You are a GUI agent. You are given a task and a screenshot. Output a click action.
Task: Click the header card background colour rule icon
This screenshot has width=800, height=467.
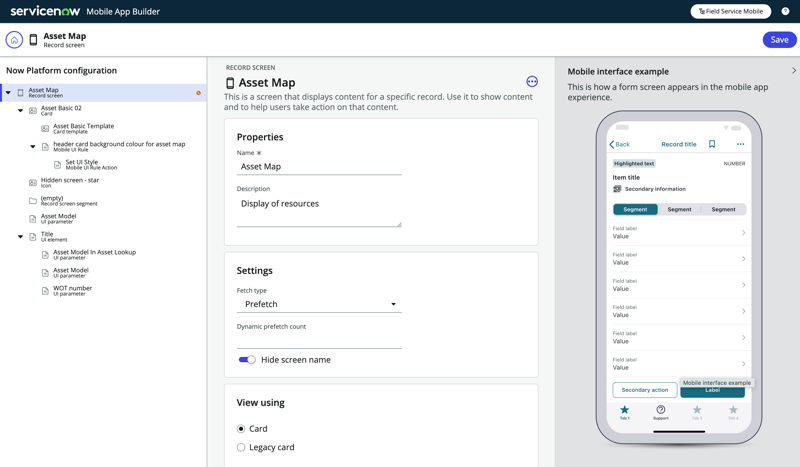click(45, 147)
